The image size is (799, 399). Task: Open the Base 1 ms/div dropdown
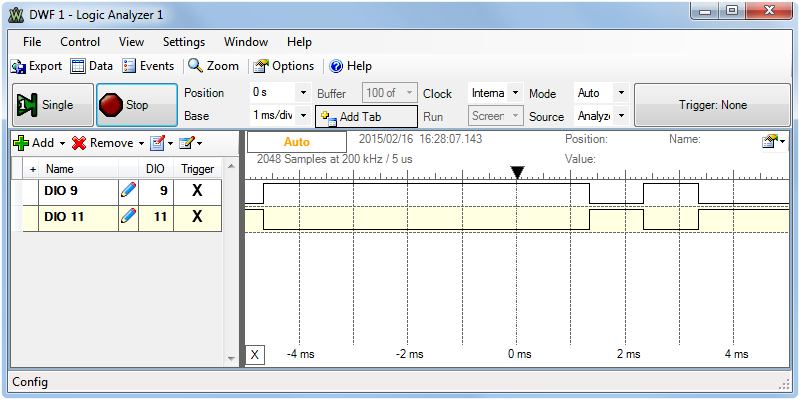pyautogui.click(x=304, y=116)
